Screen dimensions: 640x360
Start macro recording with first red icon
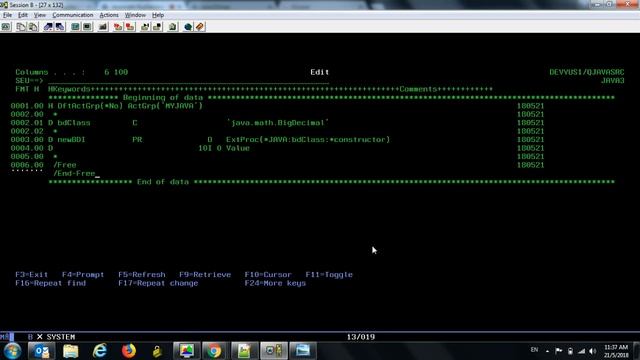118,27
